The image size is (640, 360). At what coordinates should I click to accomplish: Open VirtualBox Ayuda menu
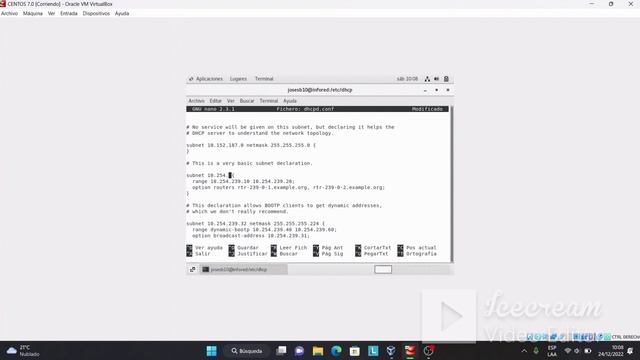122,13
